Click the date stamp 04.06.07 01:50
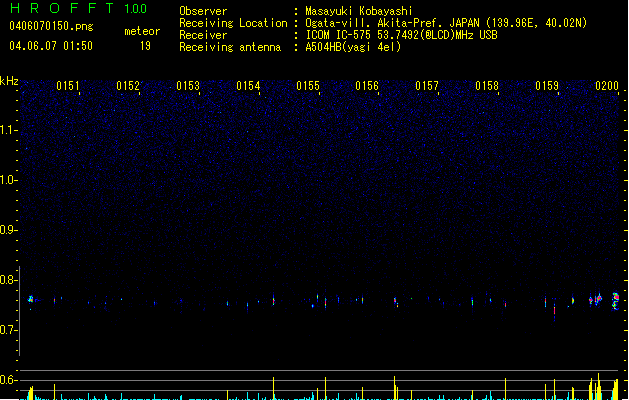 pos(51,46)
